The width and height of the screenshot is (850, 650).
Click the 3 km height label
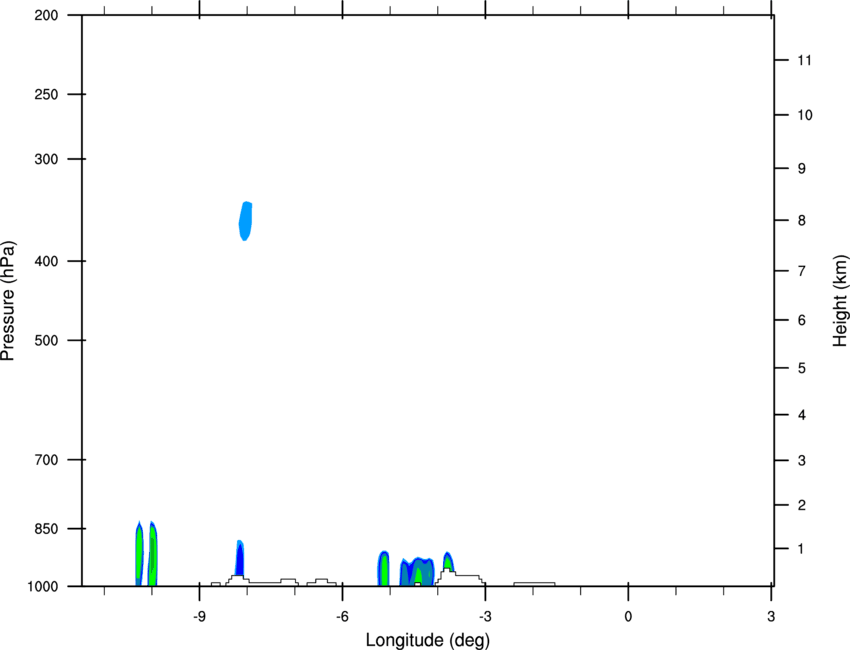coord(802,460)
